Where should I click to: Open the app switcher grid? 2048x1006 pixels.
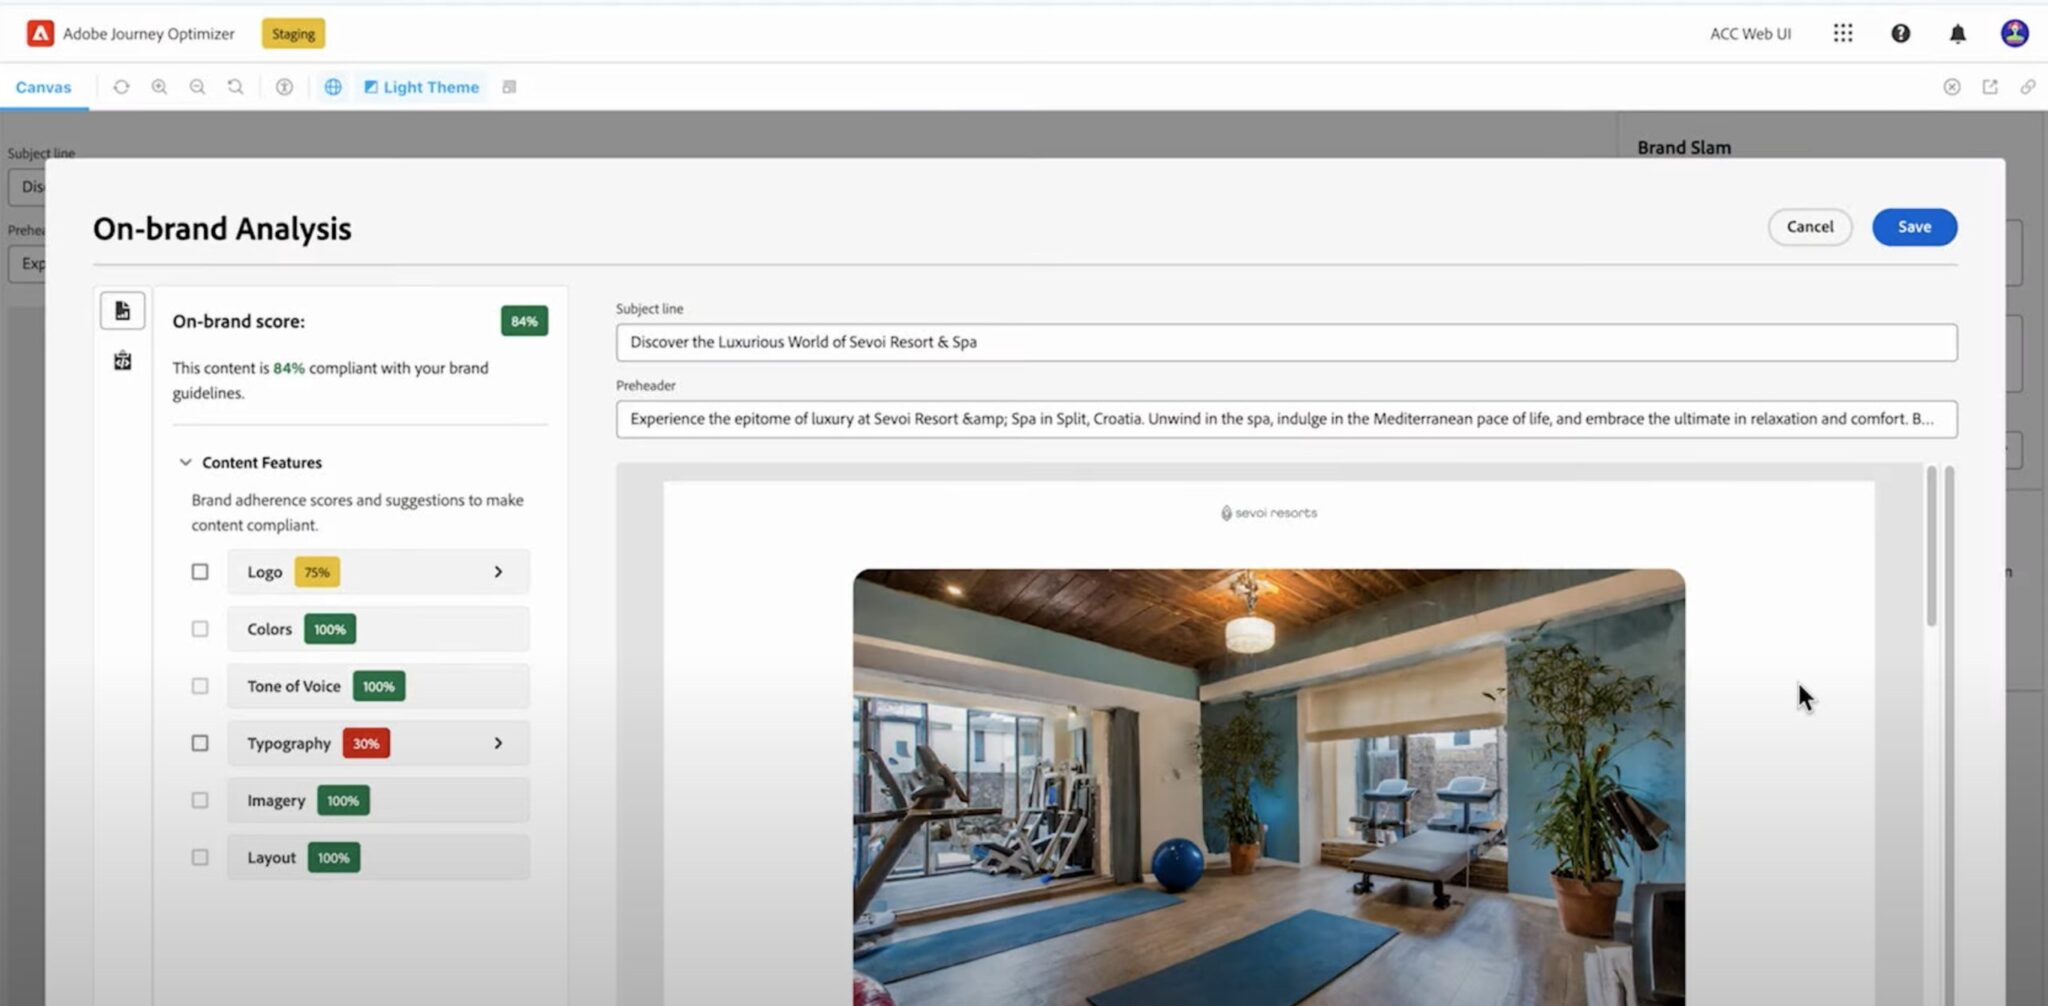(1842, 34)
